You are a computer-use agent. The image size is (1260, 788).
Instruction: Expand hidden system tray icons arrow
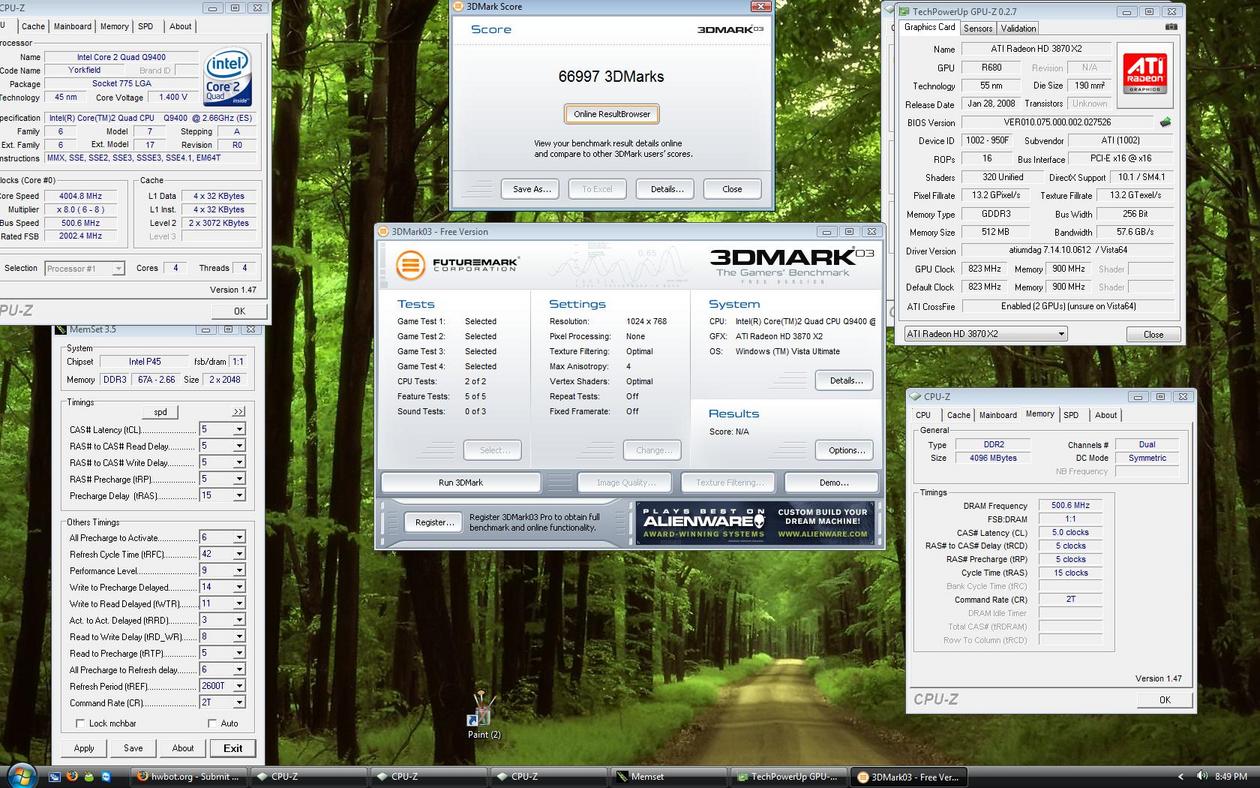pyautogui.click(x=1181, y=776)
